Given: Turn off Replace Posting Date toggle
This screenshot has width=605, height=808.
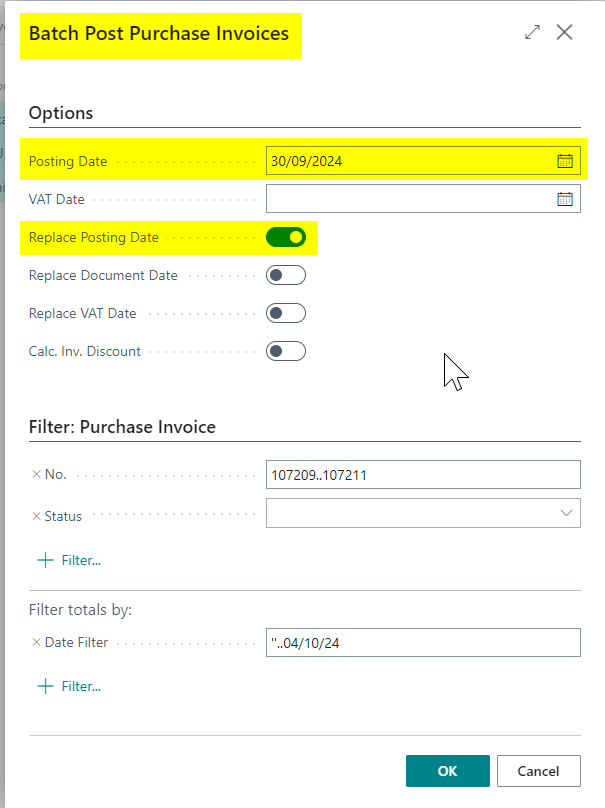Looking at the screenshot, I should pyautogui.click(x=286, y=237).
